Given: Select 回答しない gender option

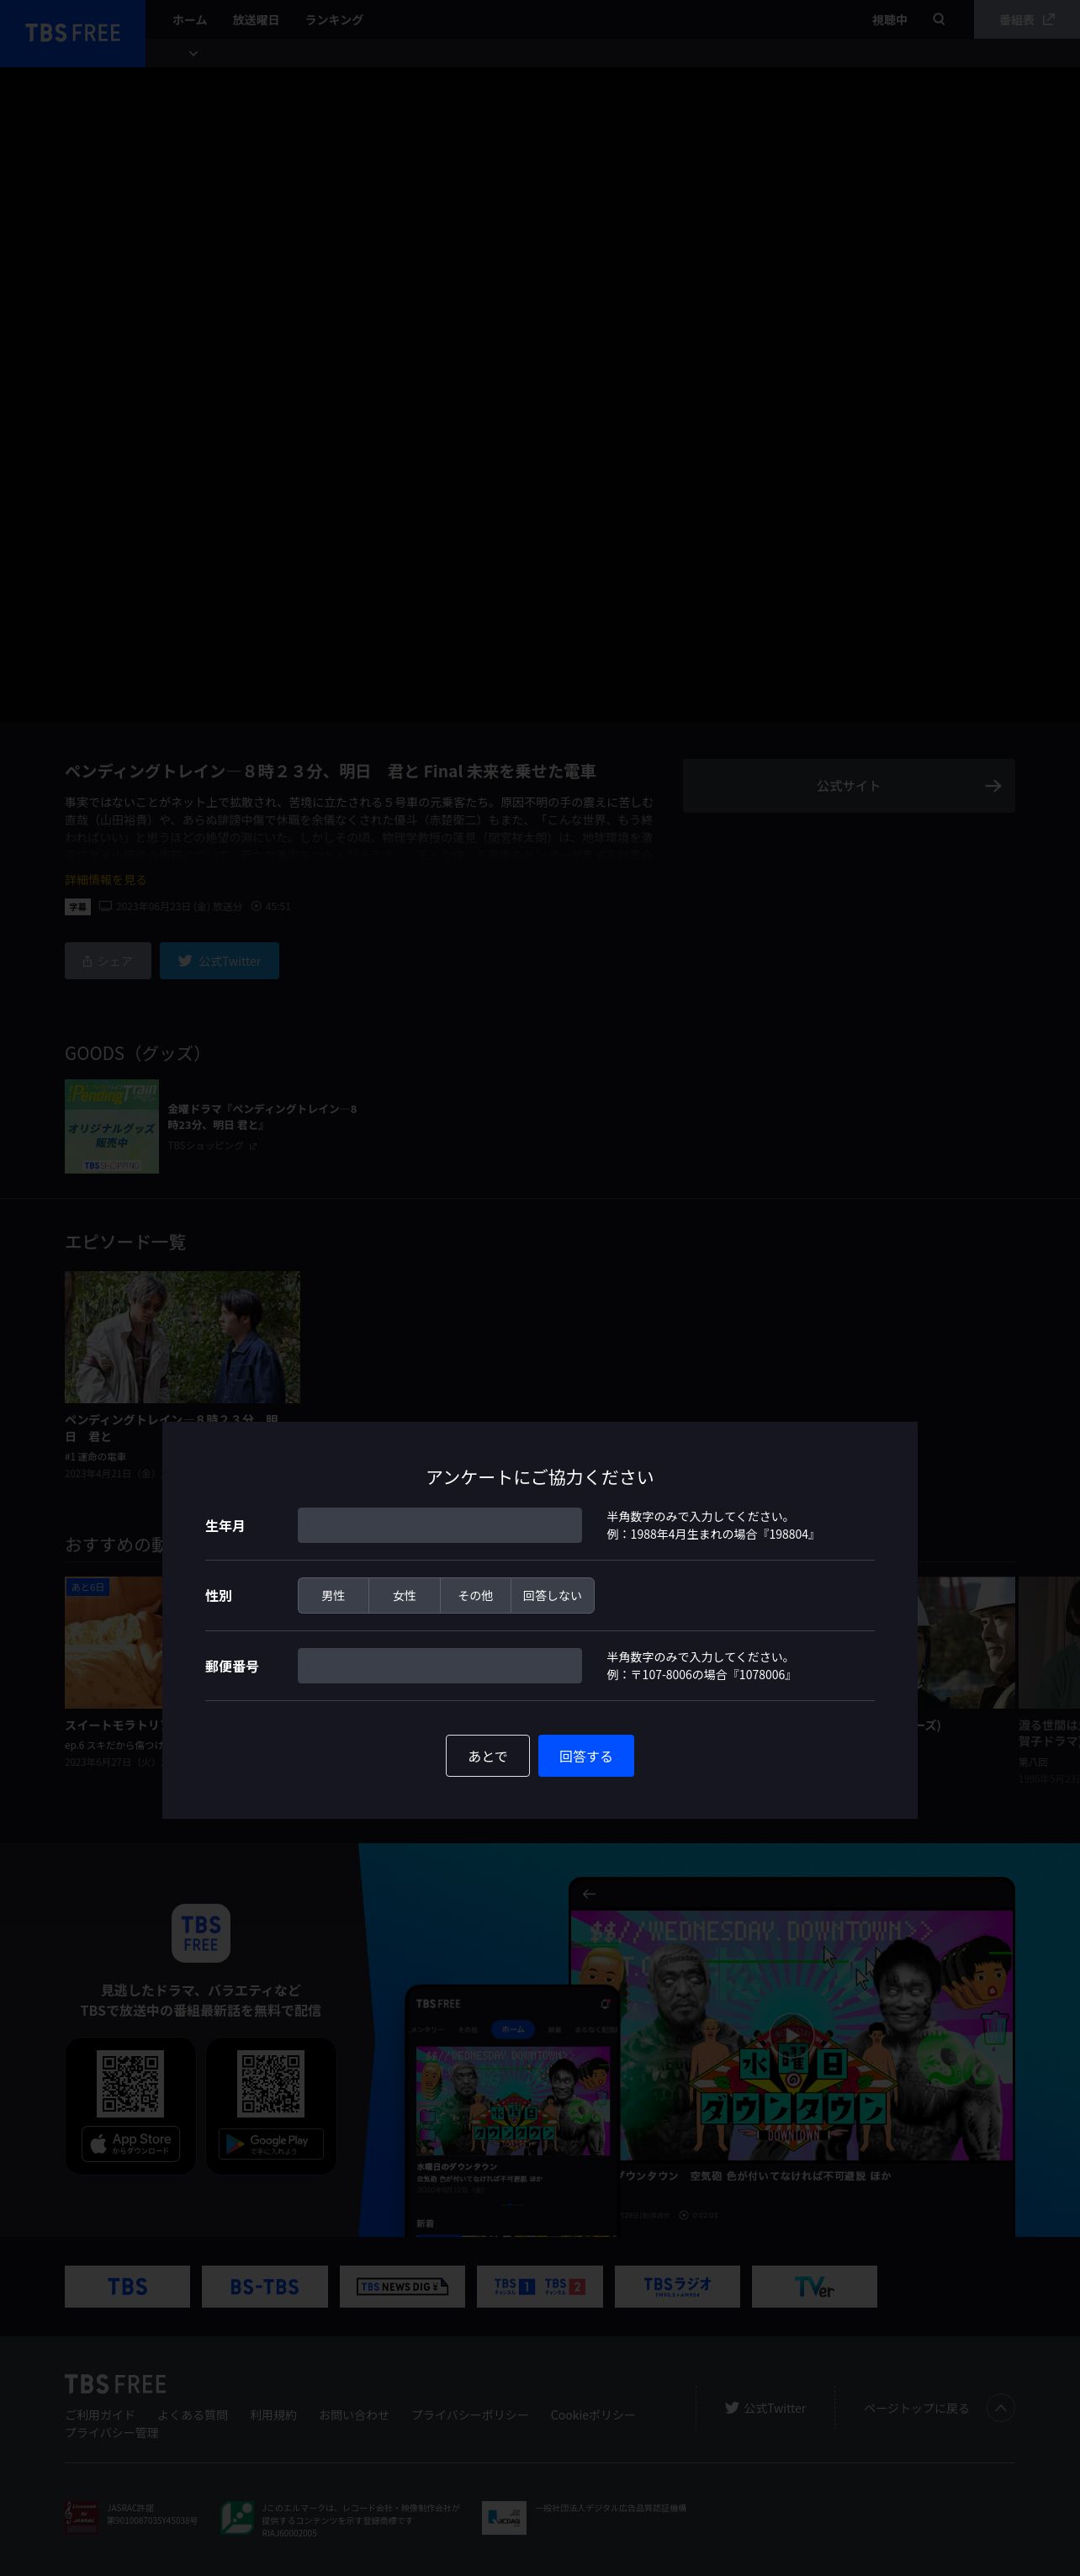Looking at the screenshot, I should click(x=552, y=1595).
